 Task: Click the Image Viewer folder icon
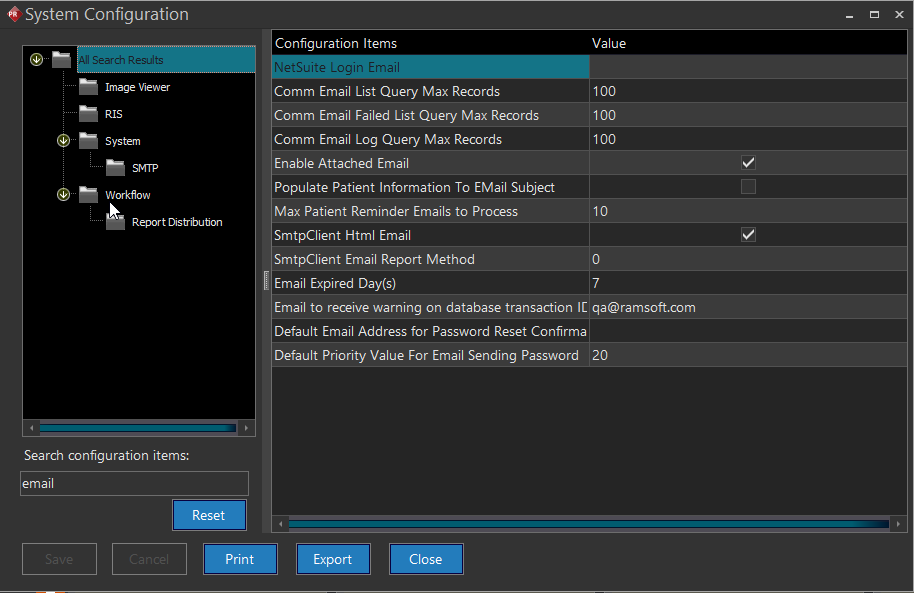coord(88,87)
